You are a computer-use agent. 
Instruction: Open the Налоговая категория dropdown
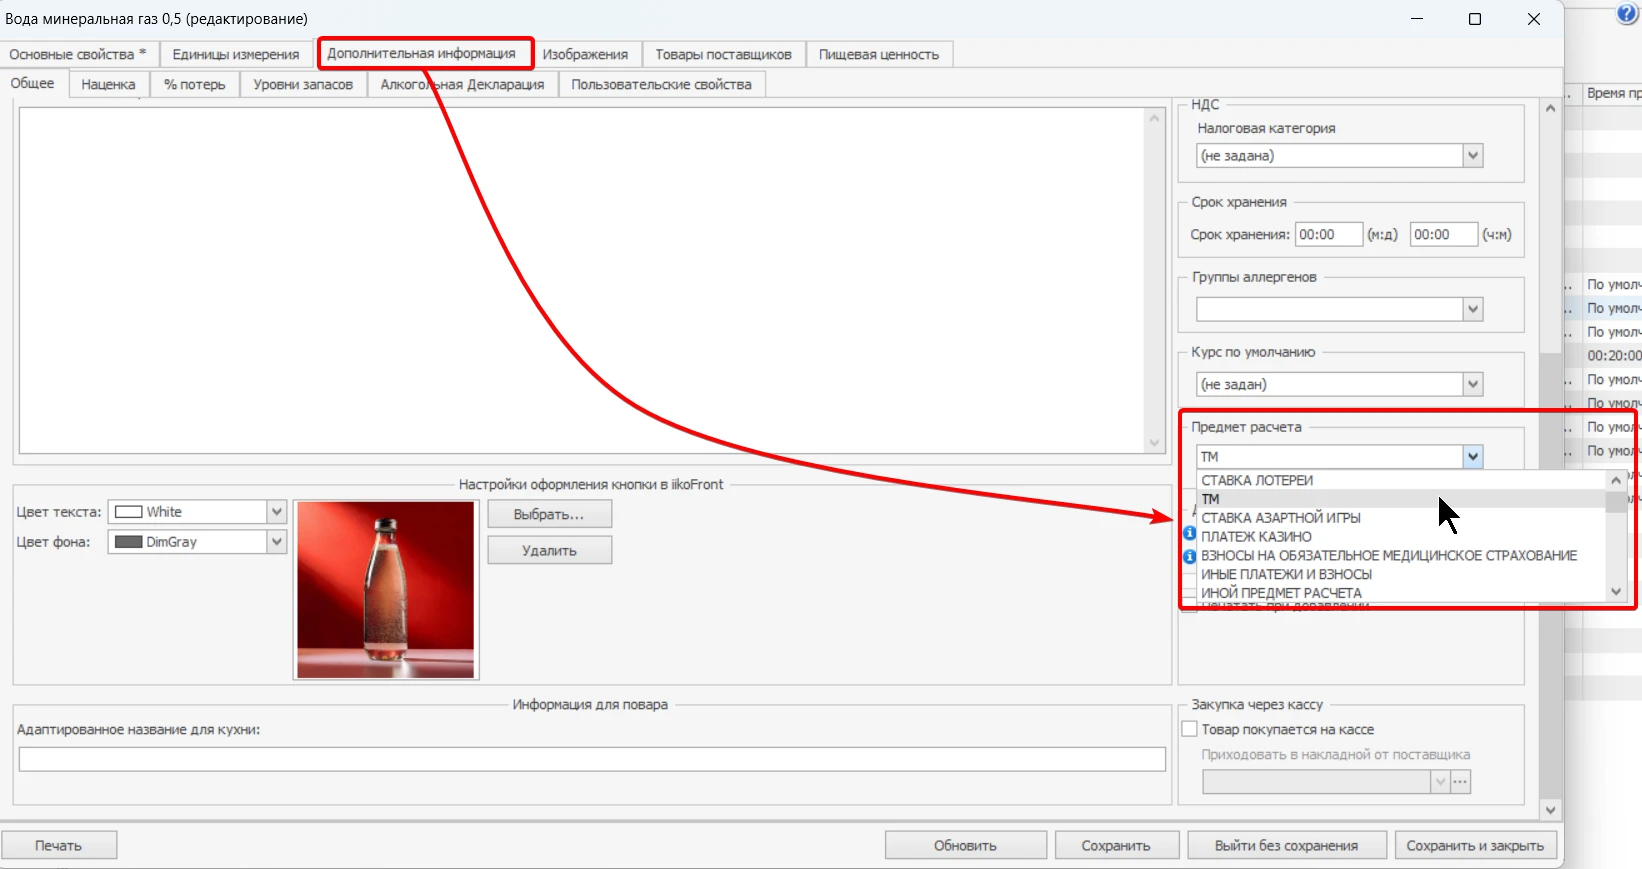click(1472, 156)
